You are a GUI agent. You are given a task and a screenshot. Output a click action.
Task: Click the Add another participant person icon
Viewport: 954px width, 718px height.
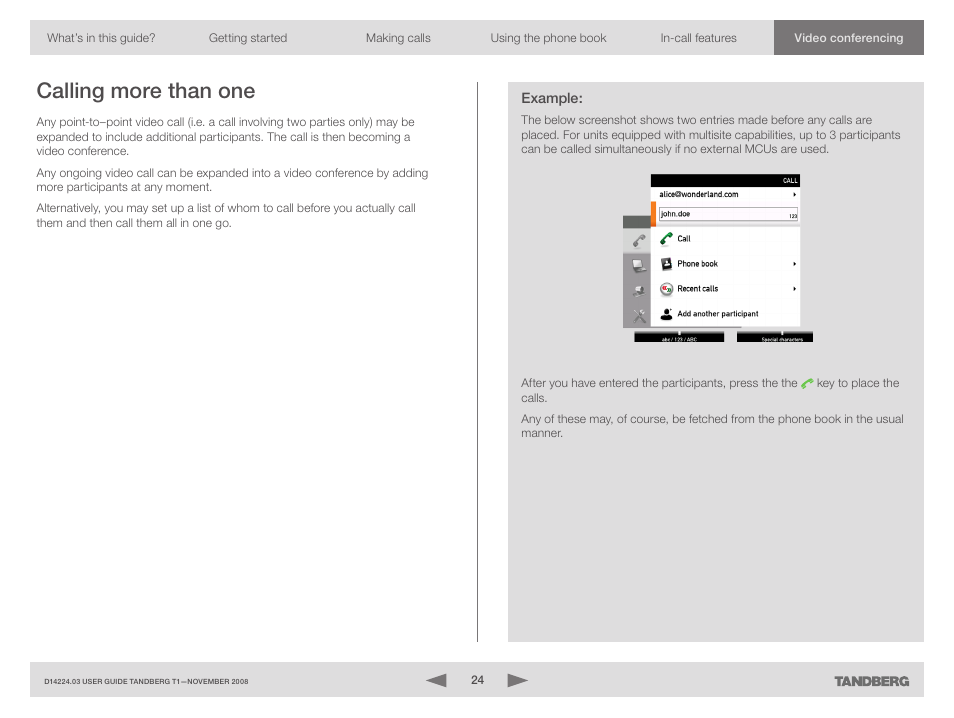pyautogui.click(x=666, y=314)
